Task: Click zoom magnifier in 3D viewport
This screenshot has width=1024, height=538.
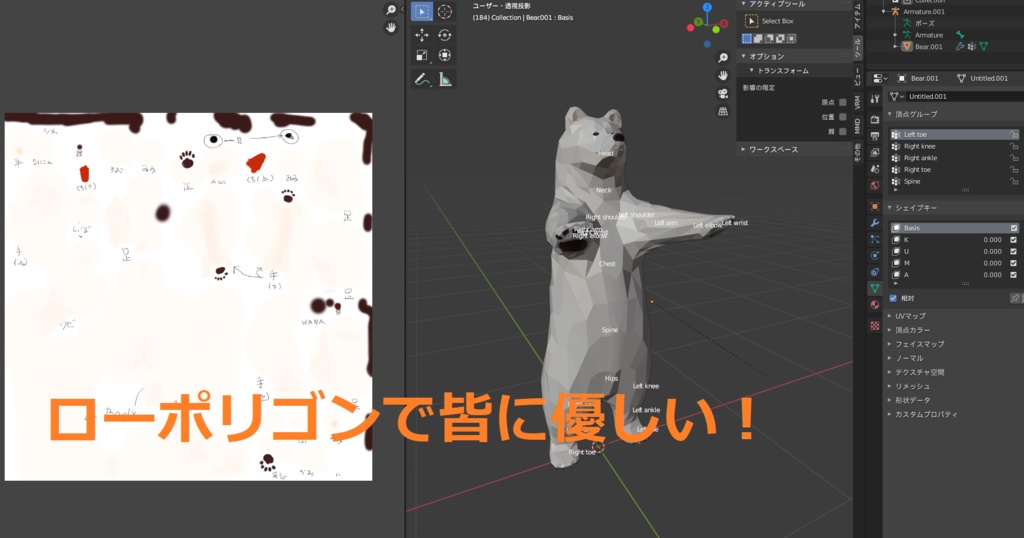Action: click(x=723, y=58)
